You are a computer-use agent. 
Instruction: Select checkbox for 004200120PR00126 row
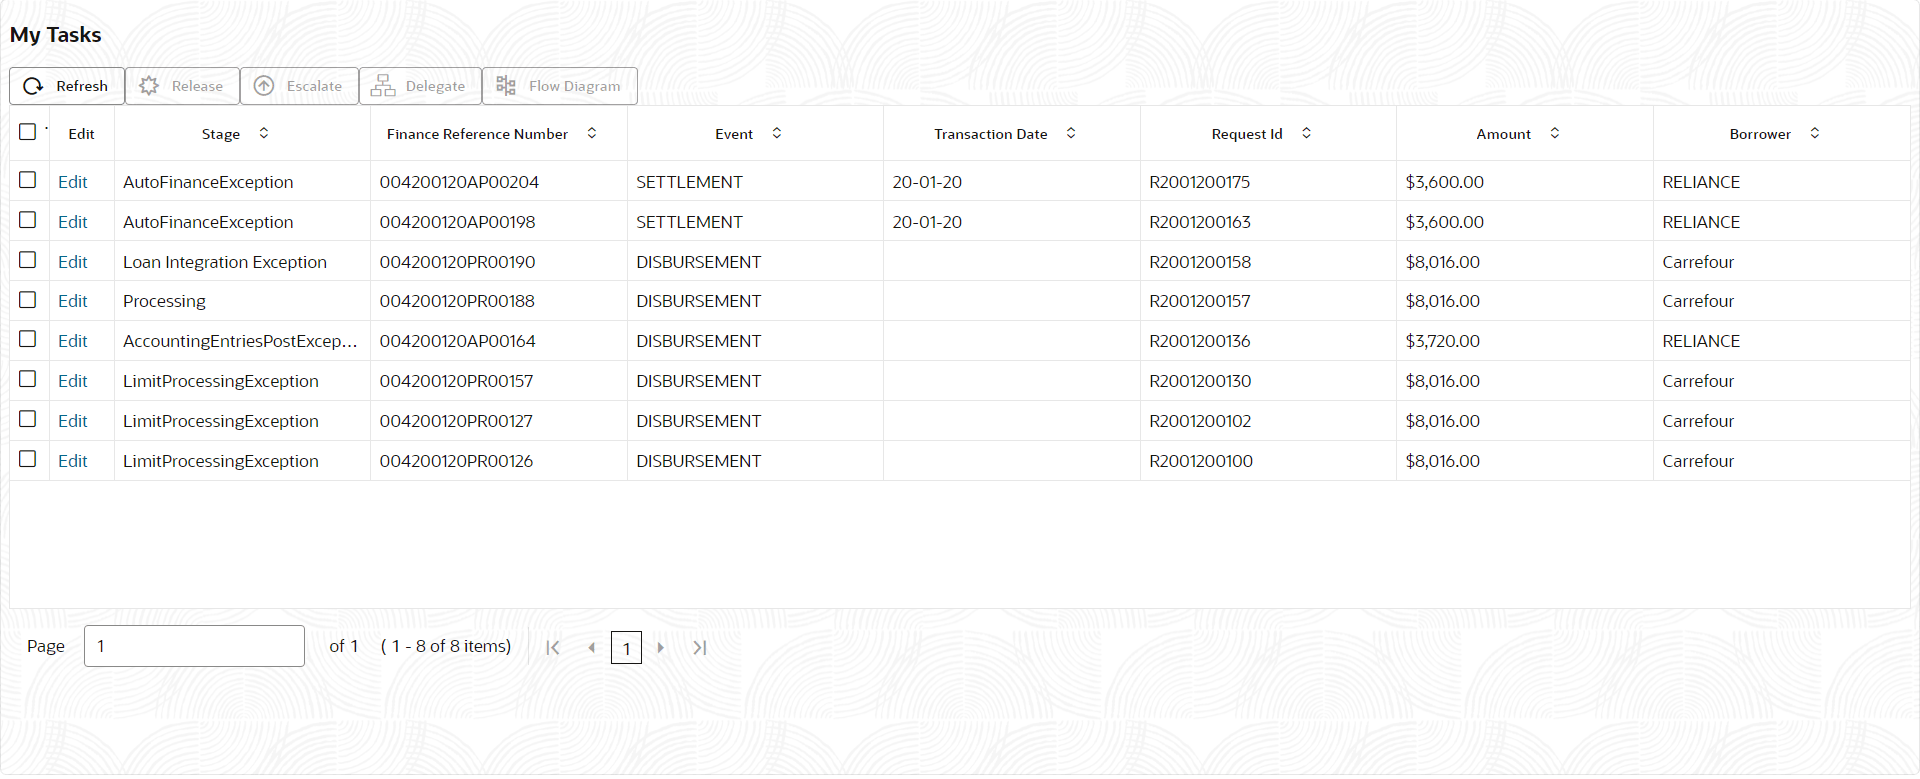[x=28, y=459]
